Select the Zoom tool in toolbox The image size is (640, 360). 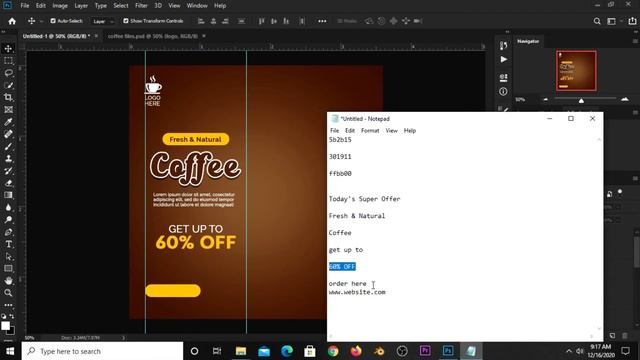(8, 293)
